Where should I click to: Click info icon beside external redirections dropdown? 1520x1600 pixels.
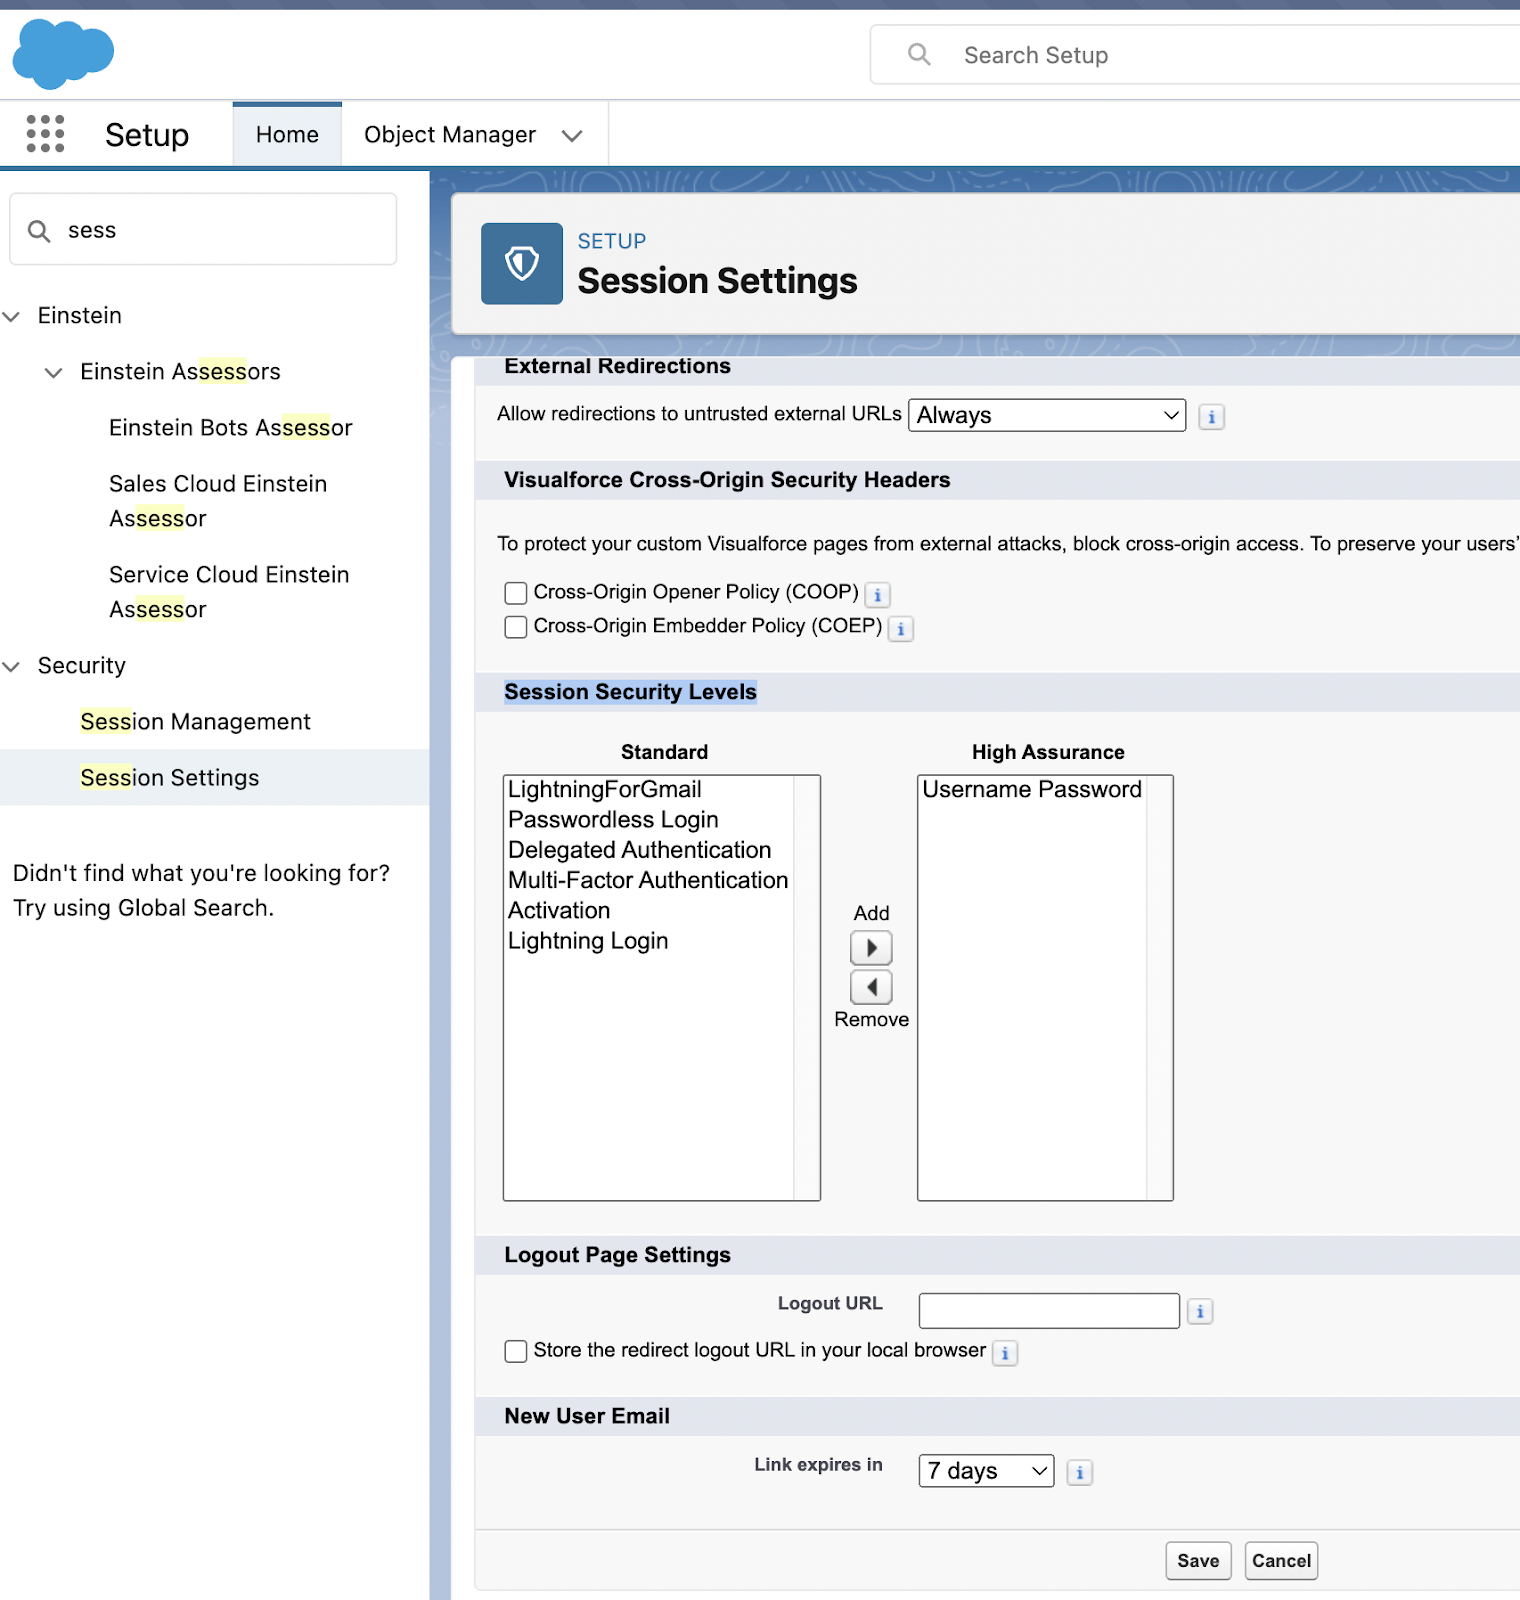[1211, 417]
